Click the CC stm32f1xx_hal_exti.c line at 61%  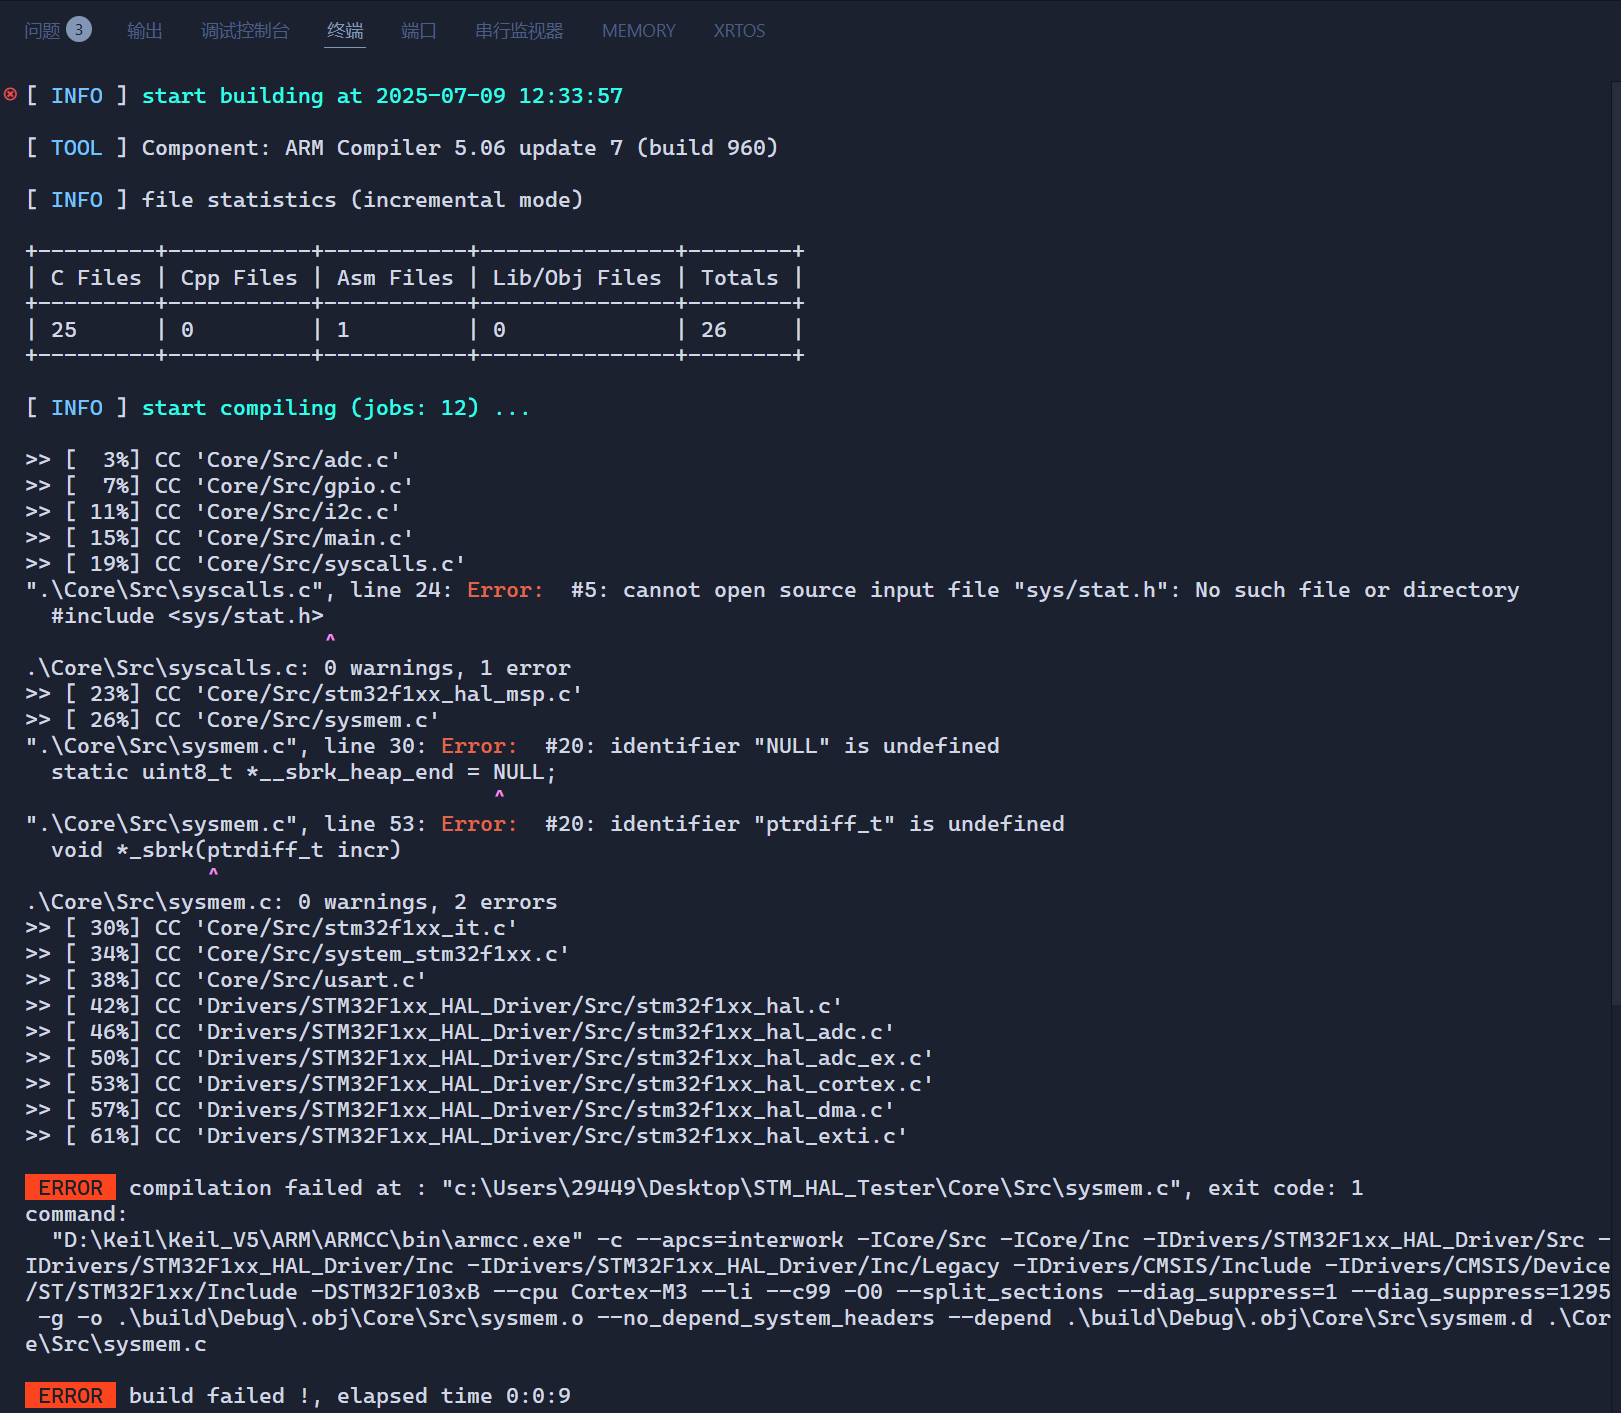466,1136
